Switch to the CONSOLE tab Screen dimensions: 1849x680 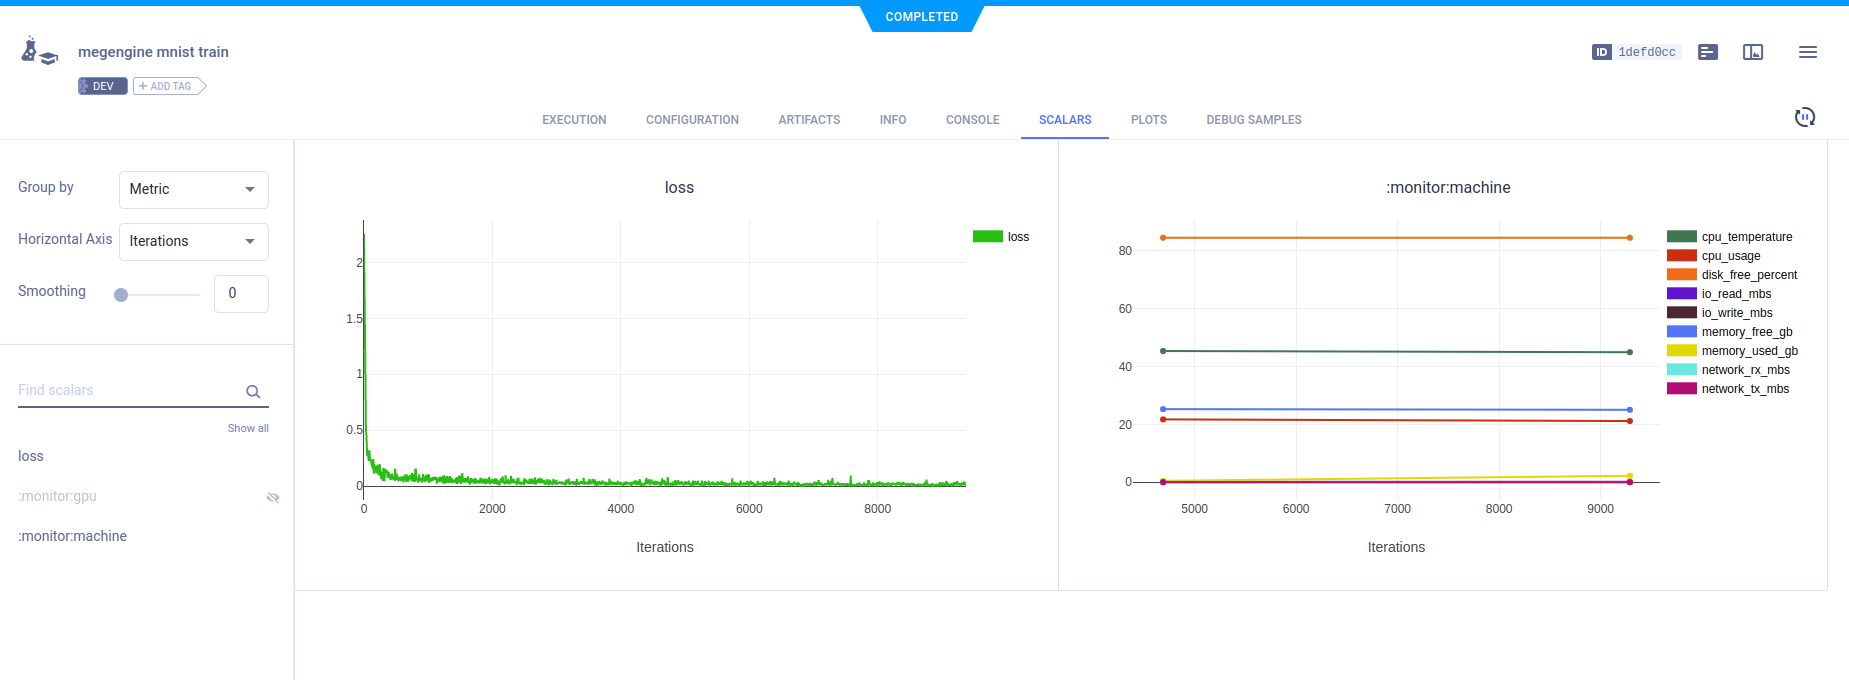tap(972, 120)
